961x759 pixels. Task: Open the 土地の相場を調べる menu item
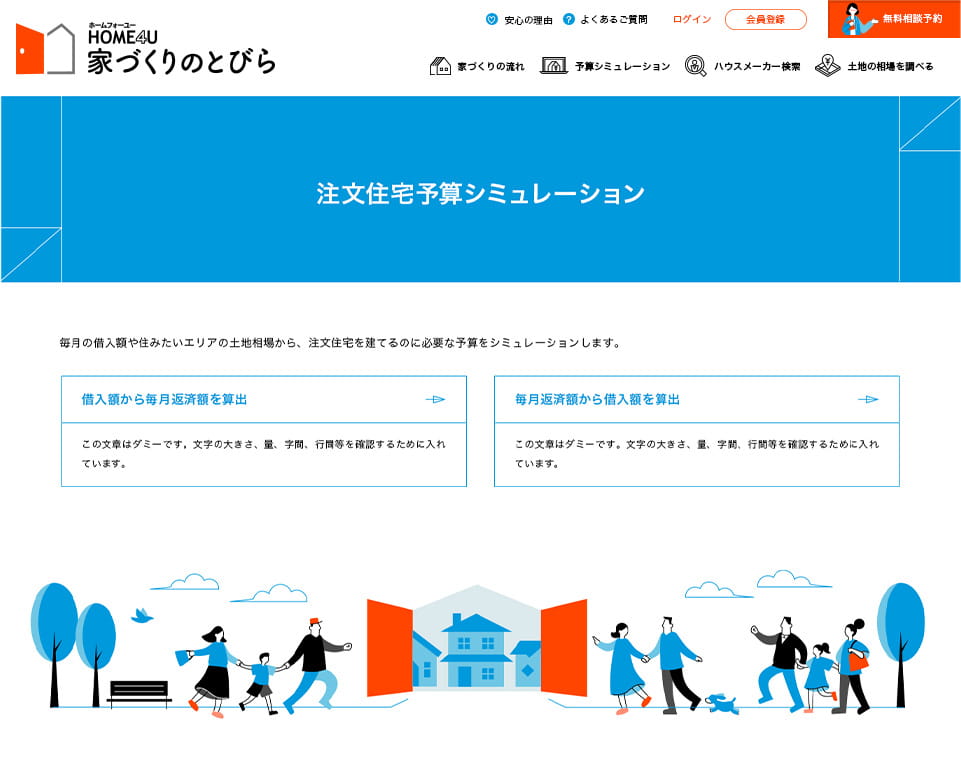click(891, 66)
